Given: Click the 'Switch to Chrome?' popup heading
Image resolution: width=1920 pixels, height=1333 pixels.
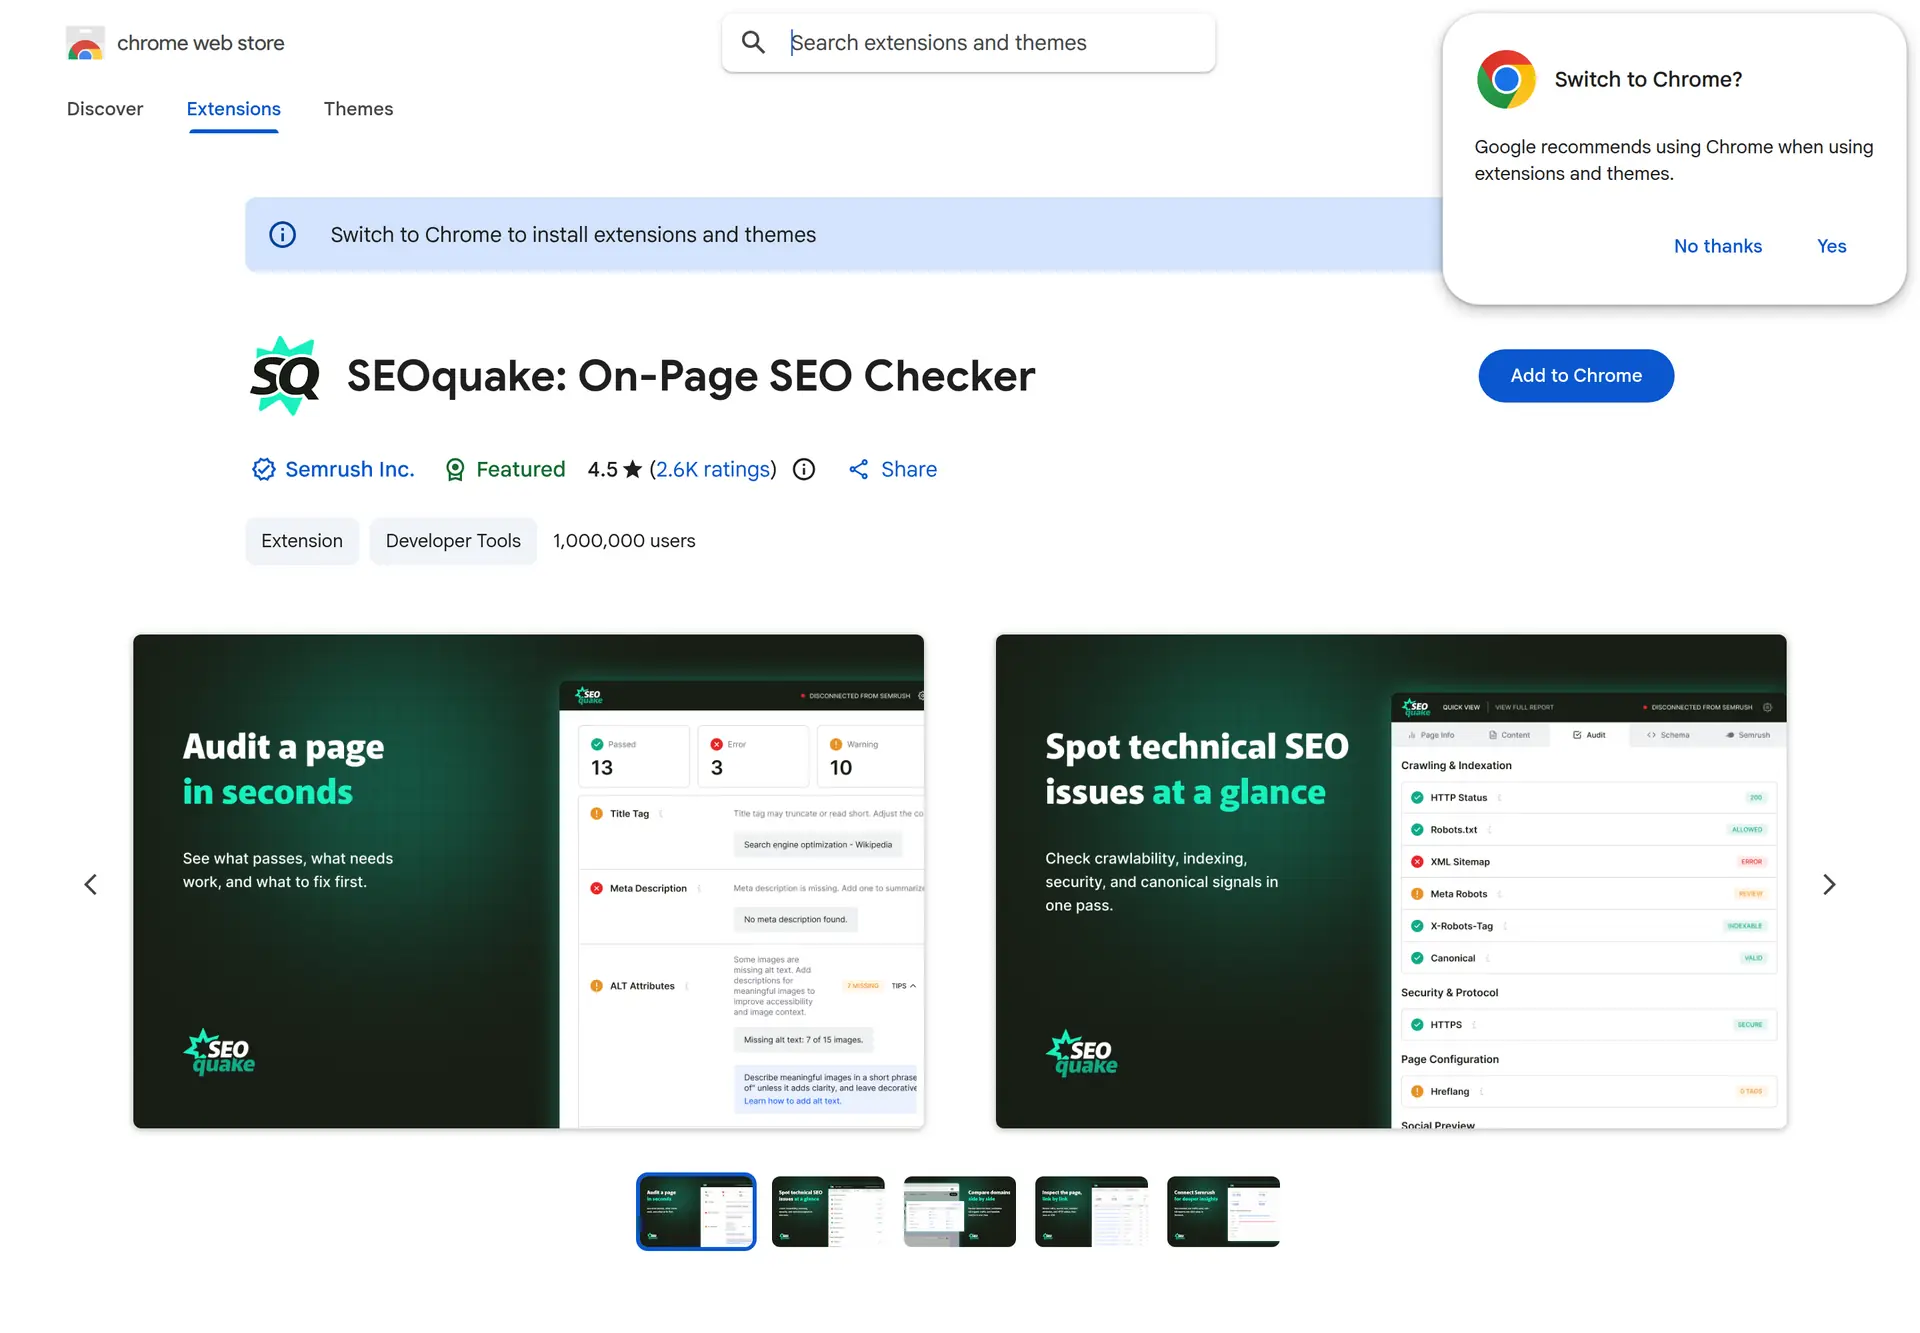Looking at the screenshot, I should point(1648,79).
